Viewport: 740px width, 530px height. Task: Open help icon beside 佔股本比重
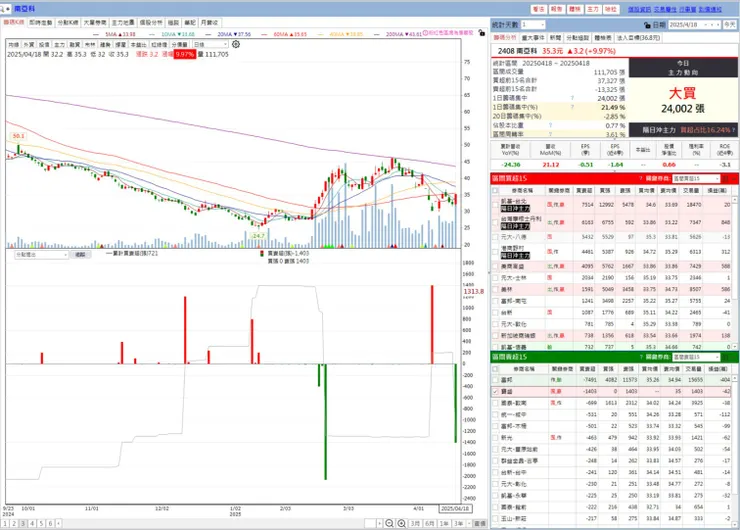click(550, 125)
